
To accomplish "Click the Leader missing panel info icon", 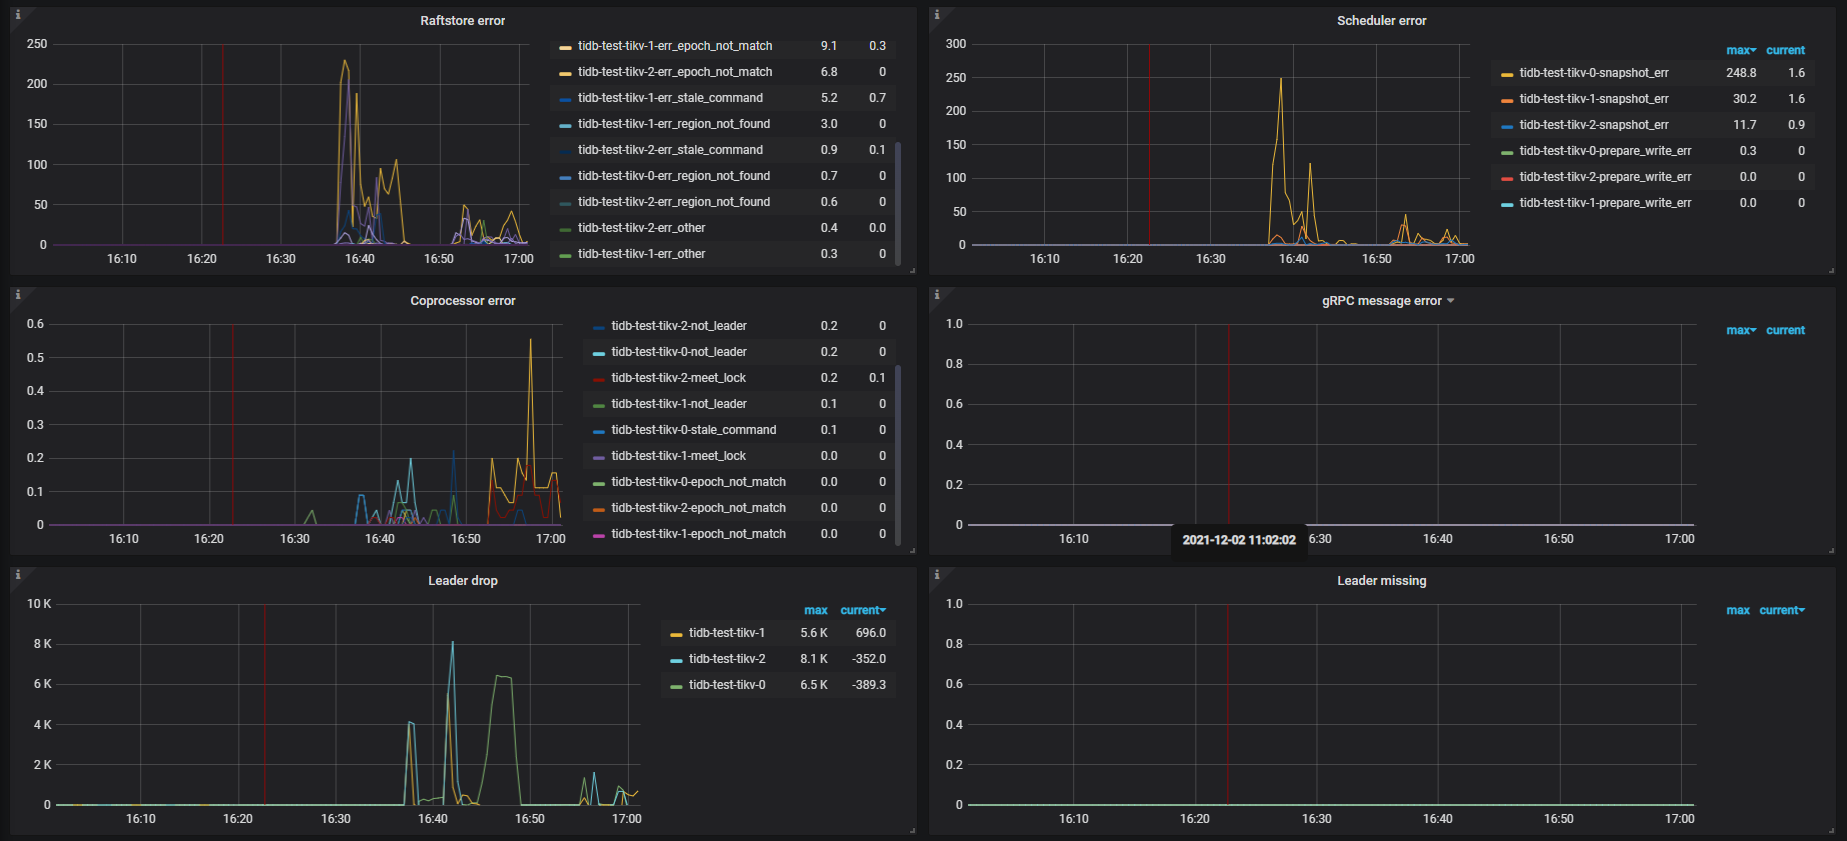I will click(937, 575).
